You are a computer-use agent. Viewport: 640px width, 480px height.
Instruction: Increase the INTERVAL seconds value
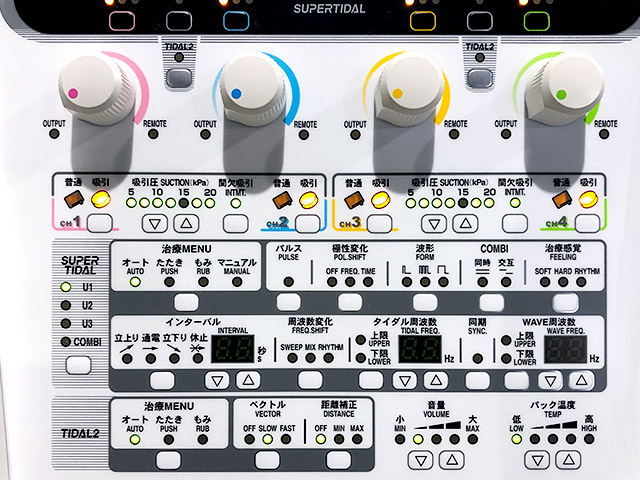(x=248, y=380)
